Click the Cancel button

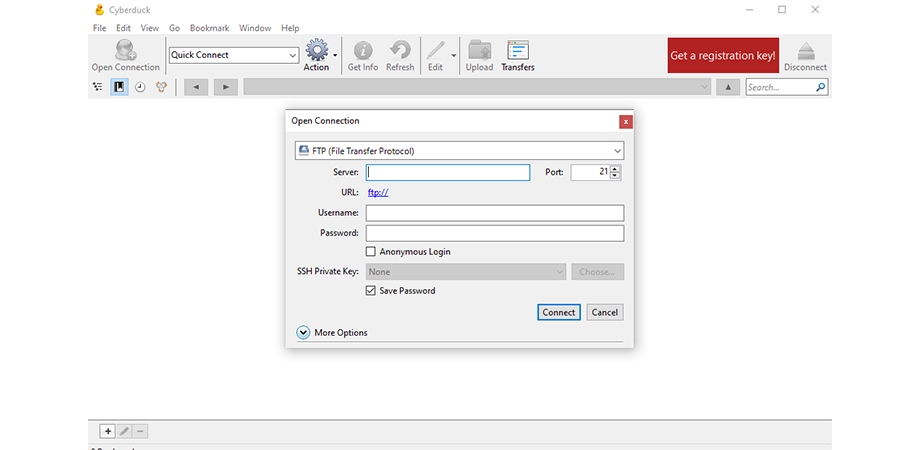(x=604, y=312)
